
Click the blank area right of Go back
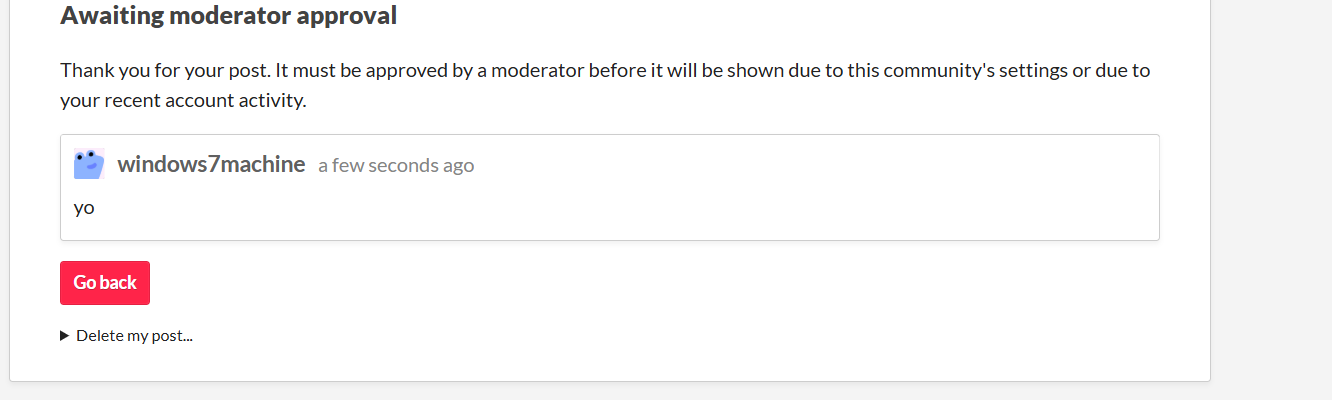(x=500, y=283)
